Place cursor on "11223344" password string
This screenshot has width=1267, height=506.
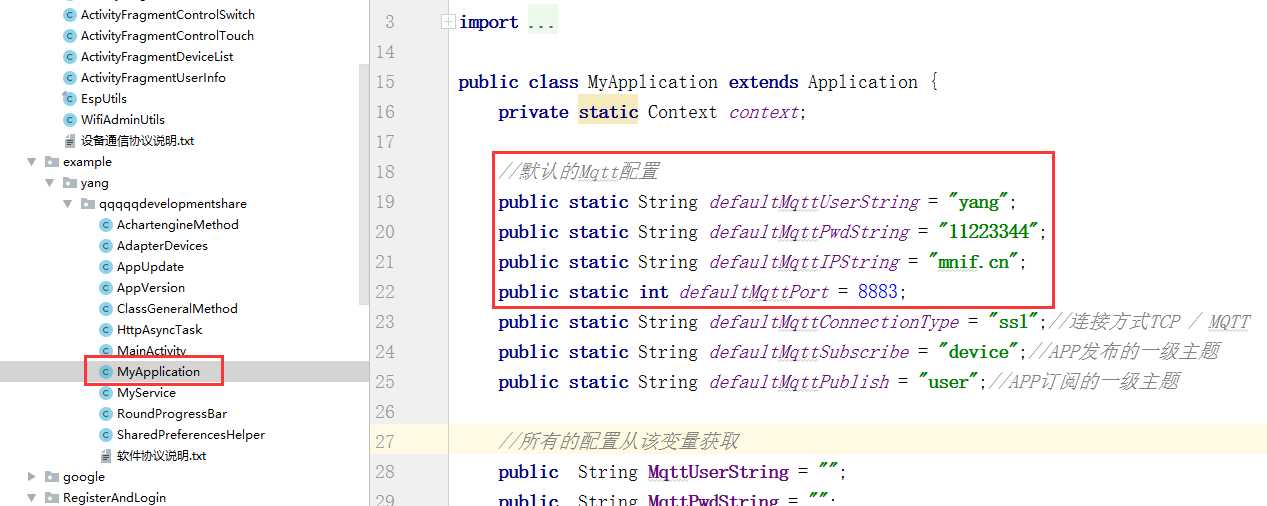pos(988,232)
